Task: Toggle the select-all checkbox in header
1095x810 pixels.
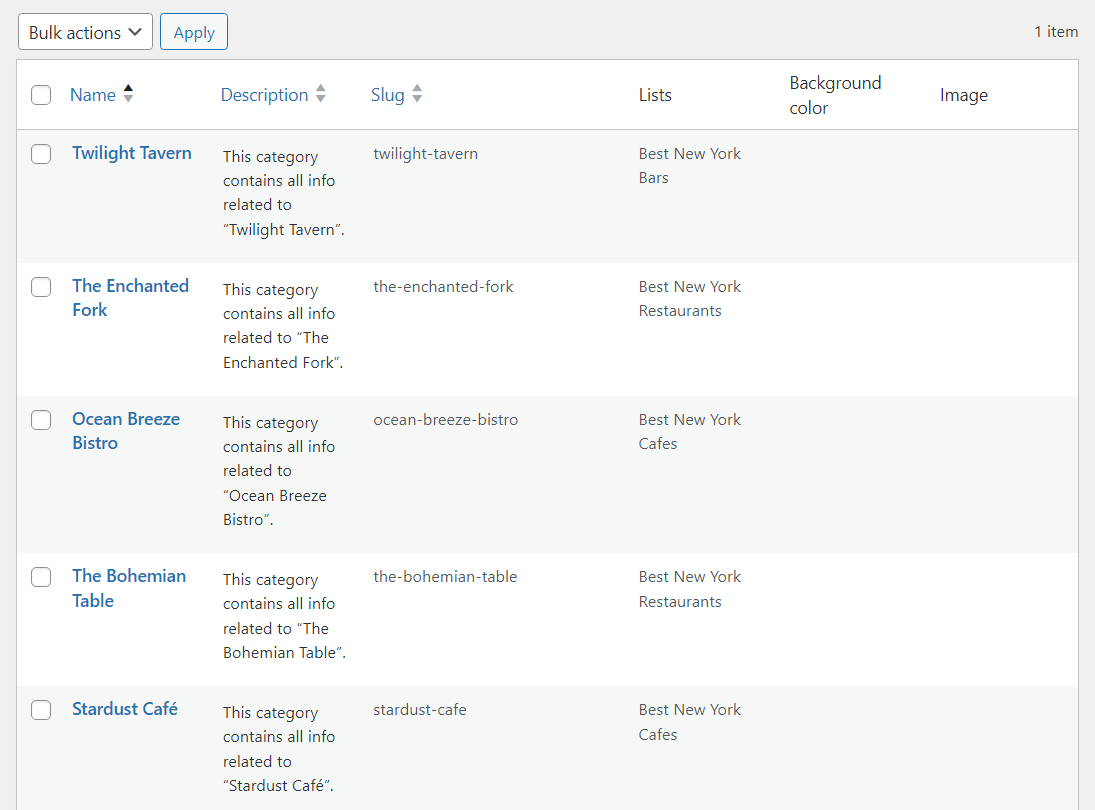Action: click(x=41, y=95)
